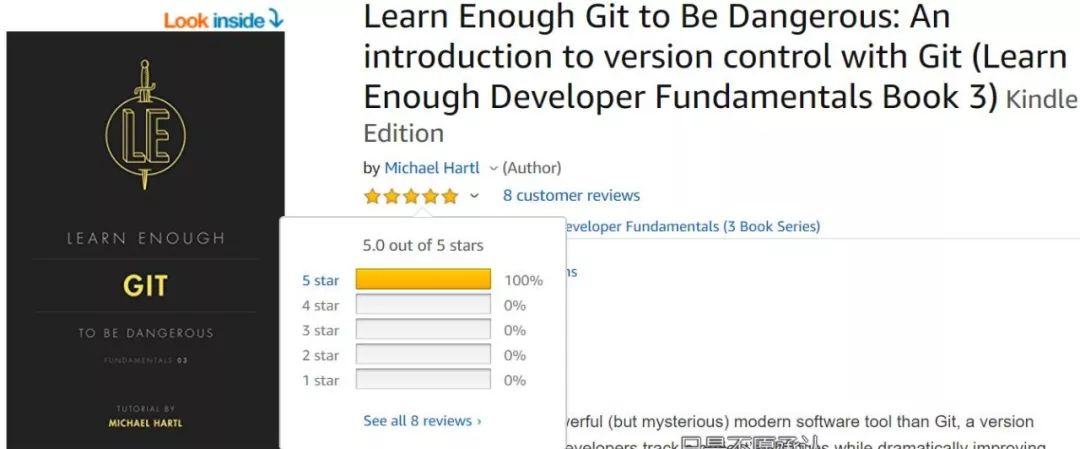The width and height of the screenshot is (1080, 449).
Task: Click the Look inside arrow label
Action: tap(223, 20)
